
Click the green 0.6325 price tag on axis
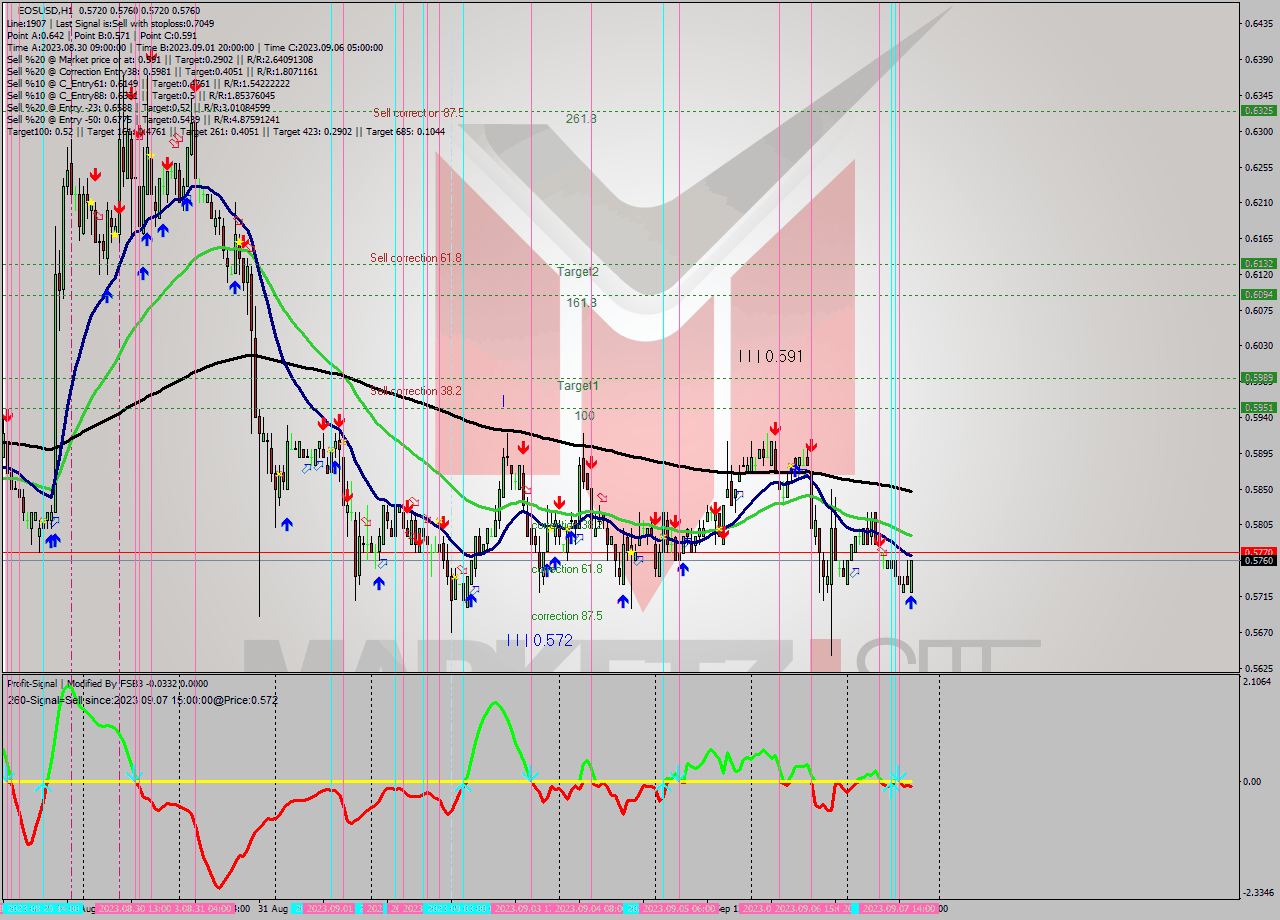[x=1257, y=111]
